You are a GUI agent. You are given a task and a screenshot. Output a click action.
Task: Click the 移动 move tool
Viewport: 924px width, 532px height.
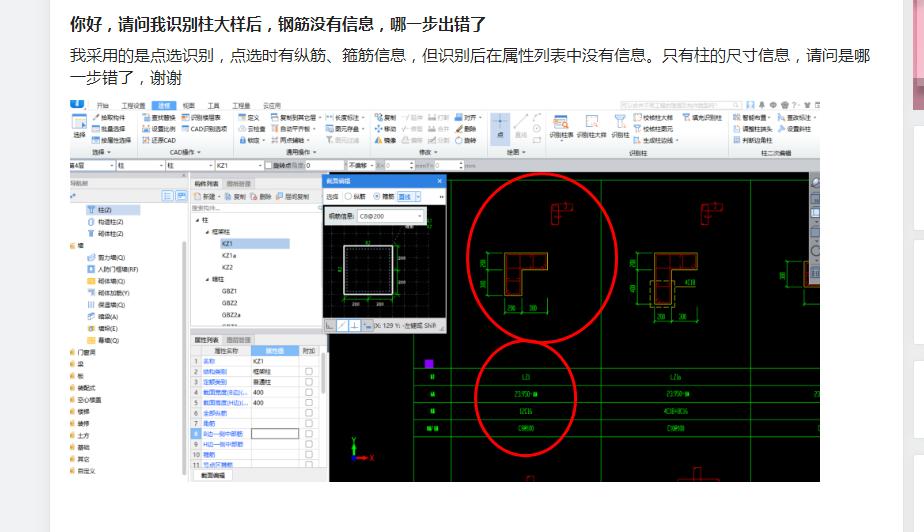[385, 129]
